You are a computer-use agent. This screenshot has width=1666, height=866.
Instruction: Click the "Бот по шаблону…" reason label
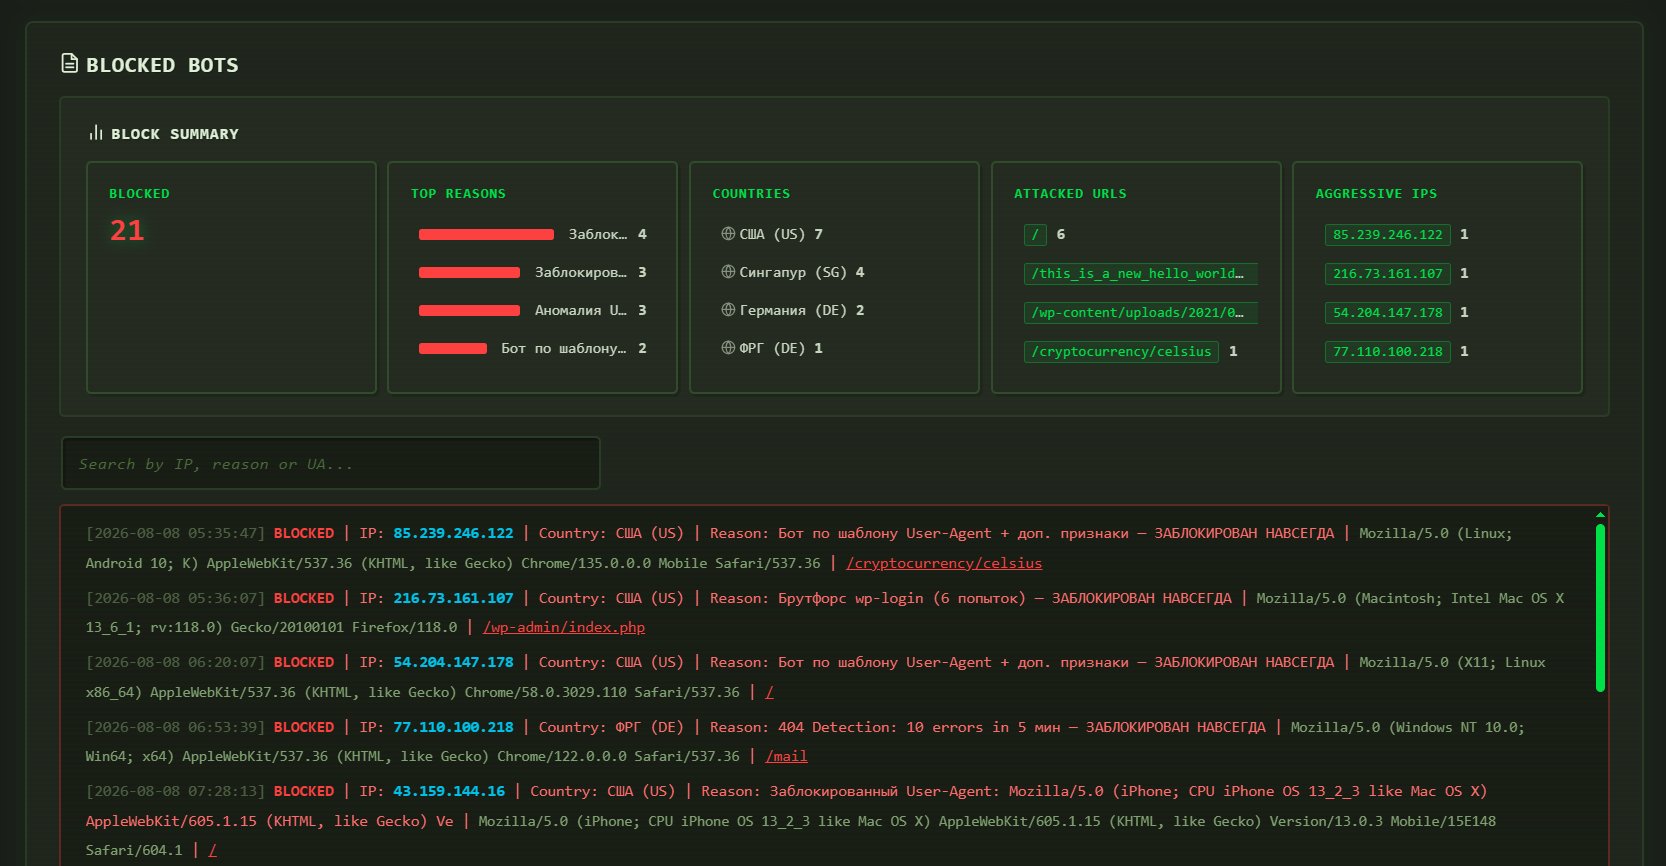(563, 348)
